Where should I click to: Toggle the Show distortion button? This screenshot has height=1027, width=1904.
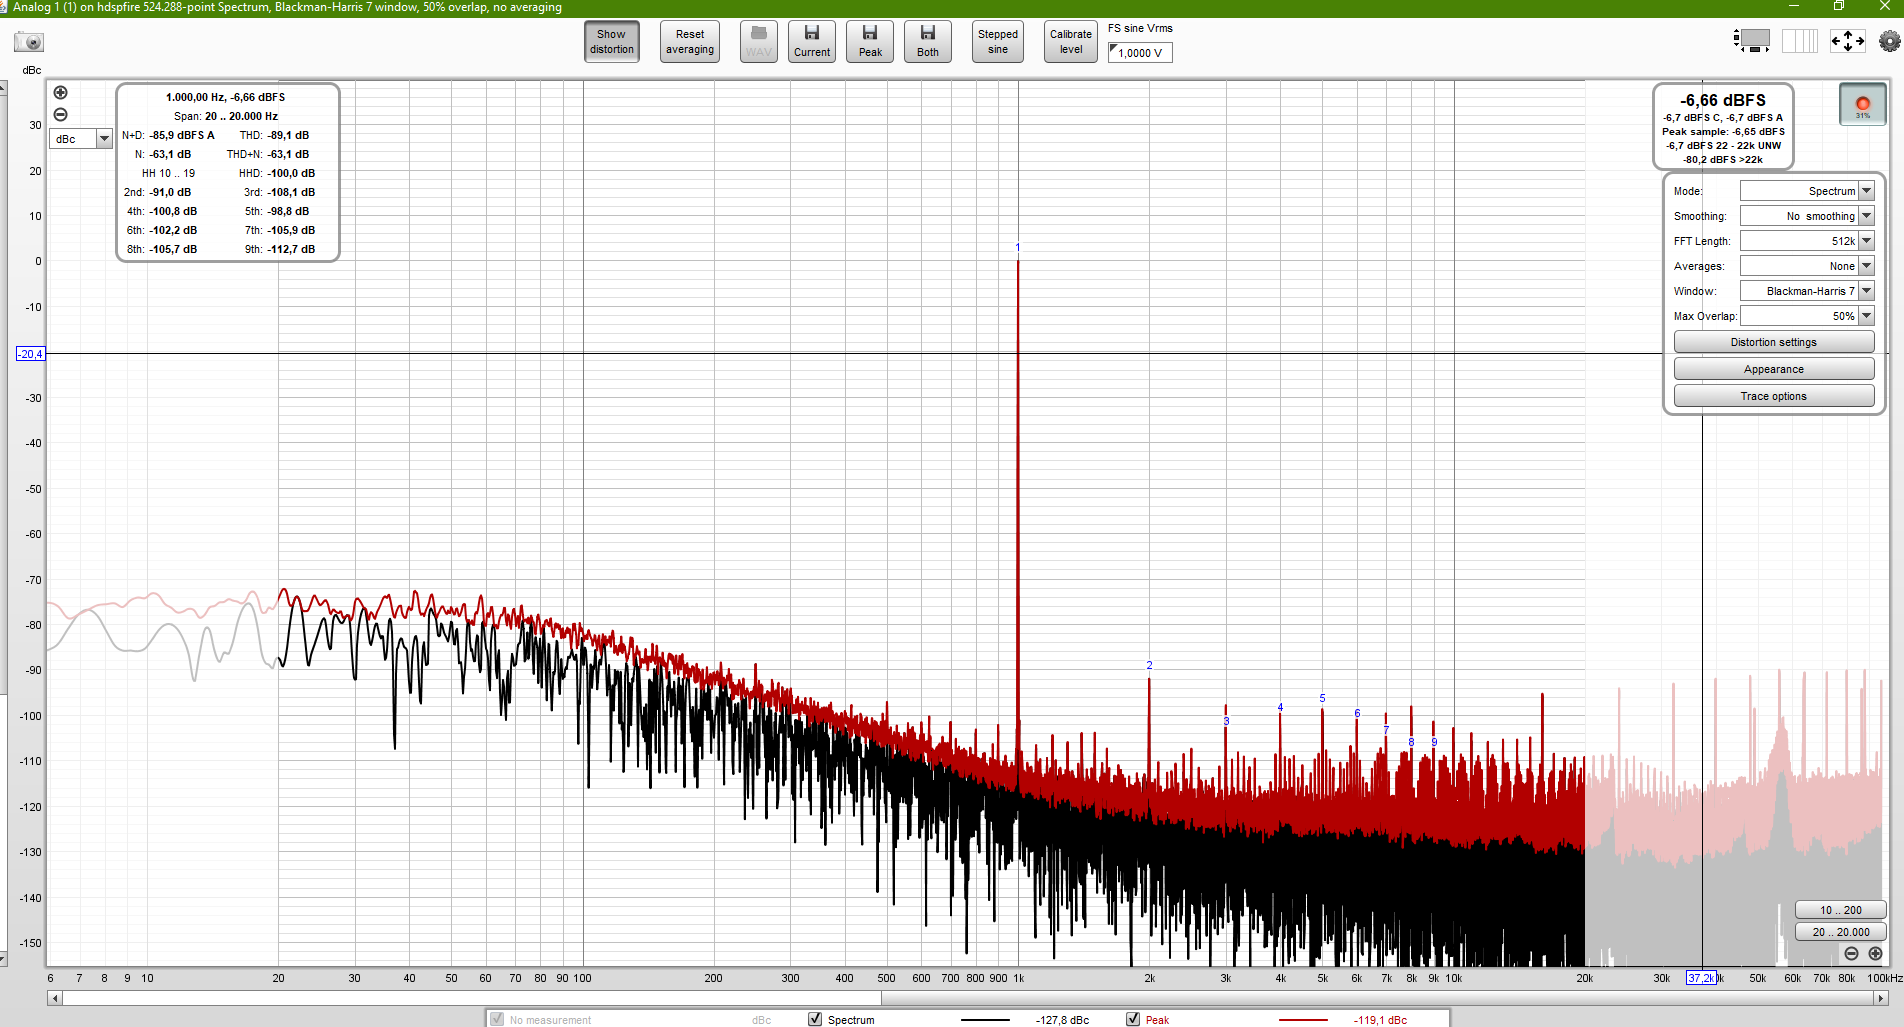612,42
